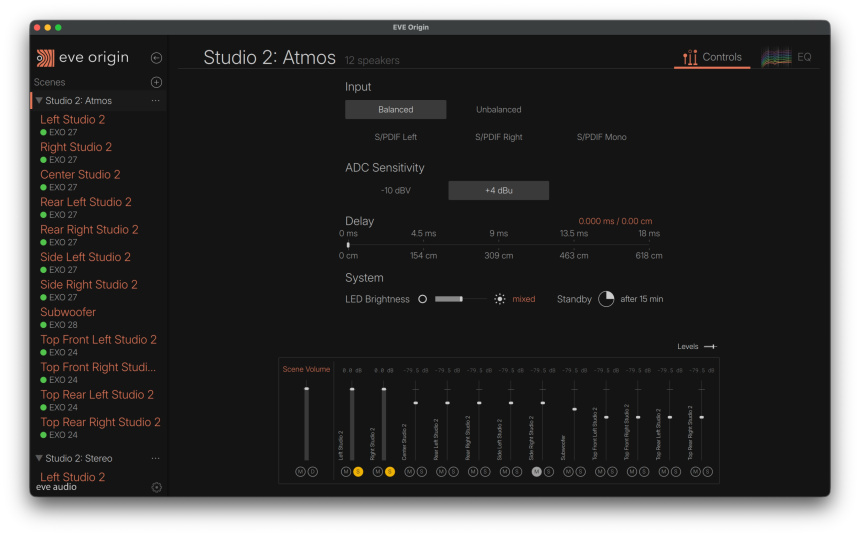The height and width of the screenshot is (536, 860).
Task: Set LED brightness to maximum sun icon
Action: click(x=500, y=299)
